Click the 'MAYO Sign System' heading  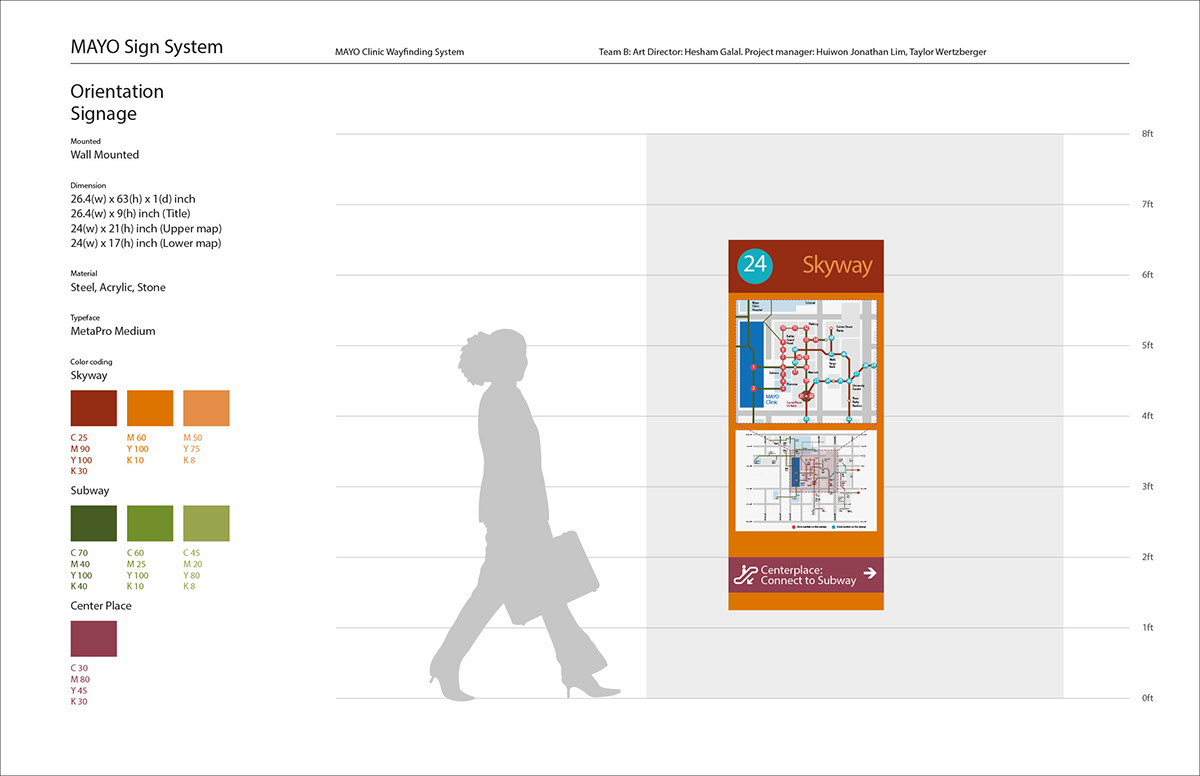147,47
